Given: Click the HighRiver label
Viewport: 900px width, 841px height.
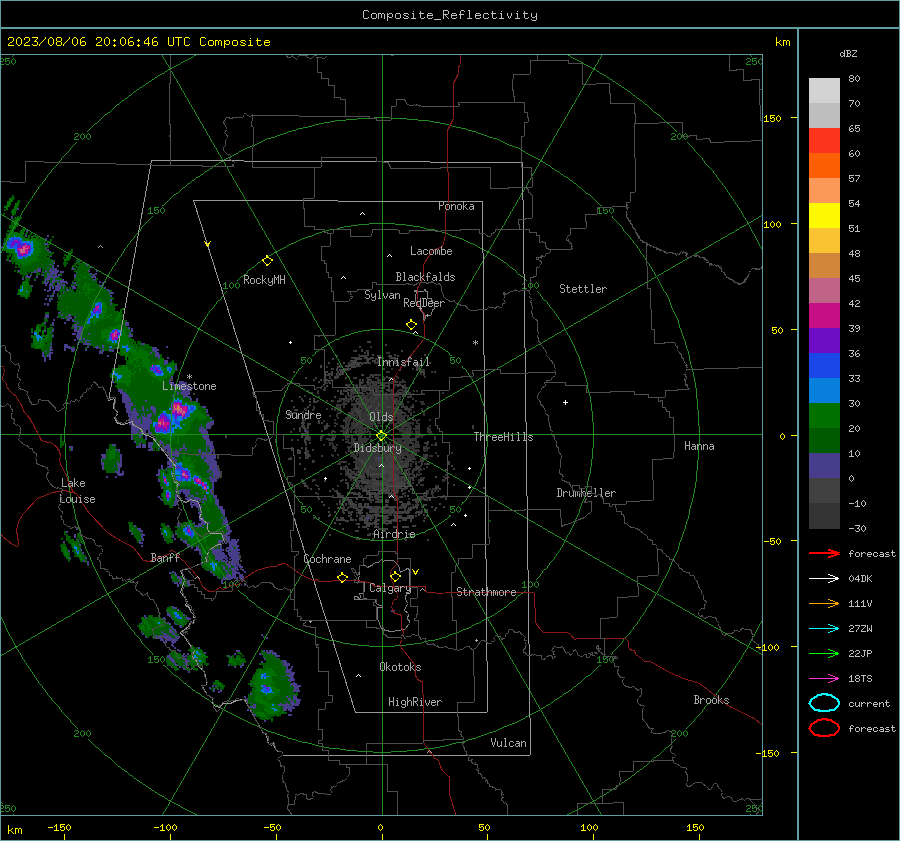Looking at the screenshot, I should tap(415, 702).
